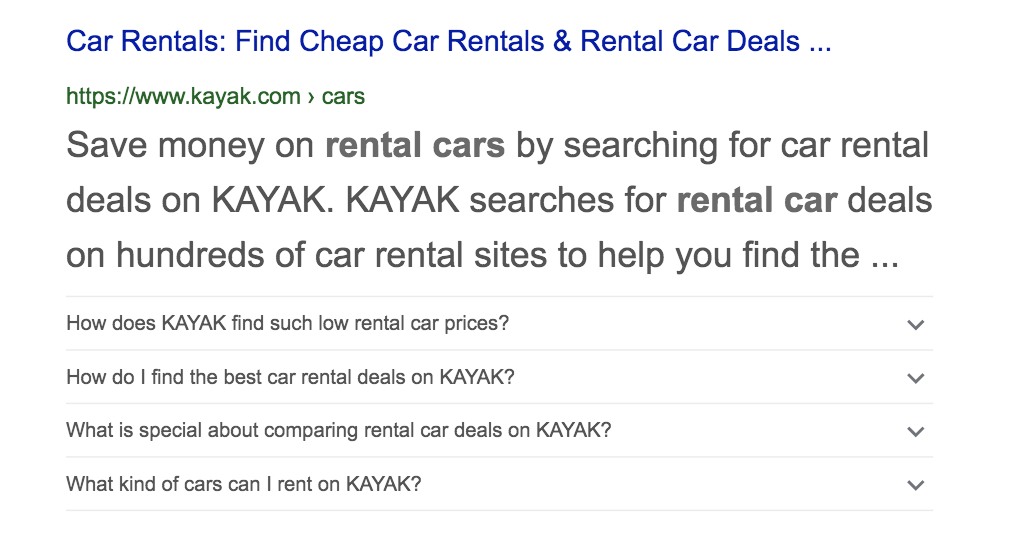Select 'How do I find the best car rental deals' question

click(290, 378)
